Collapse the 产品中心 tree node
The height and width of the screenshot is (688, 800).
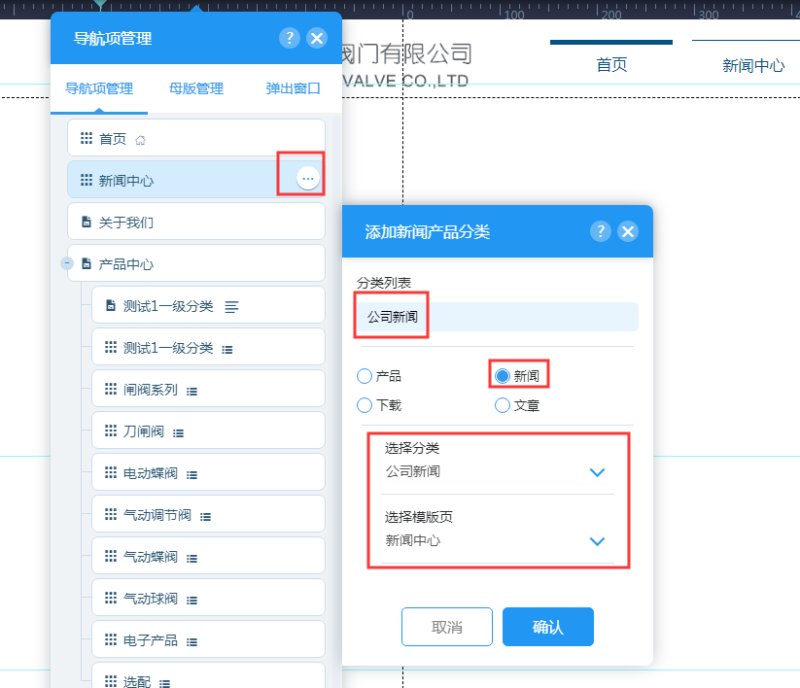(67, 263)
